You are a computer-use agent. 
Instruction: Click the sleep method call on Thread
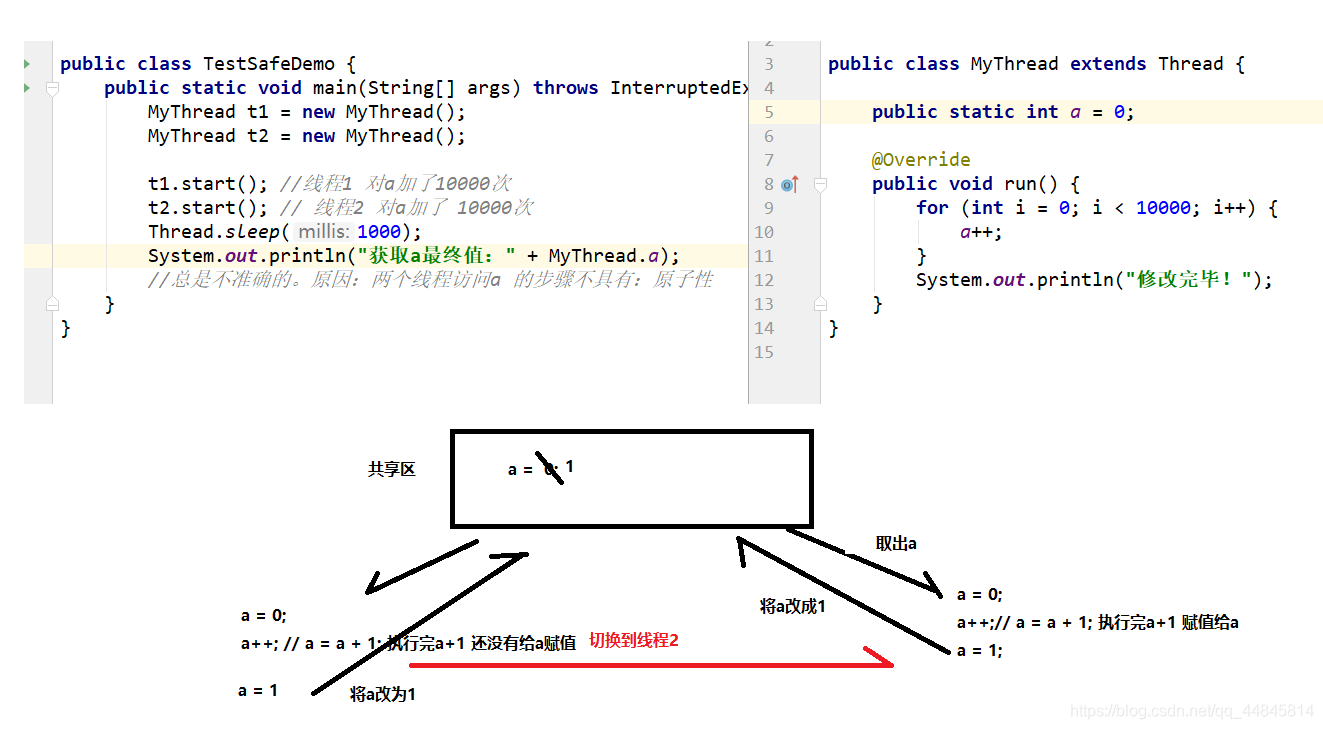tap(252, 232)
